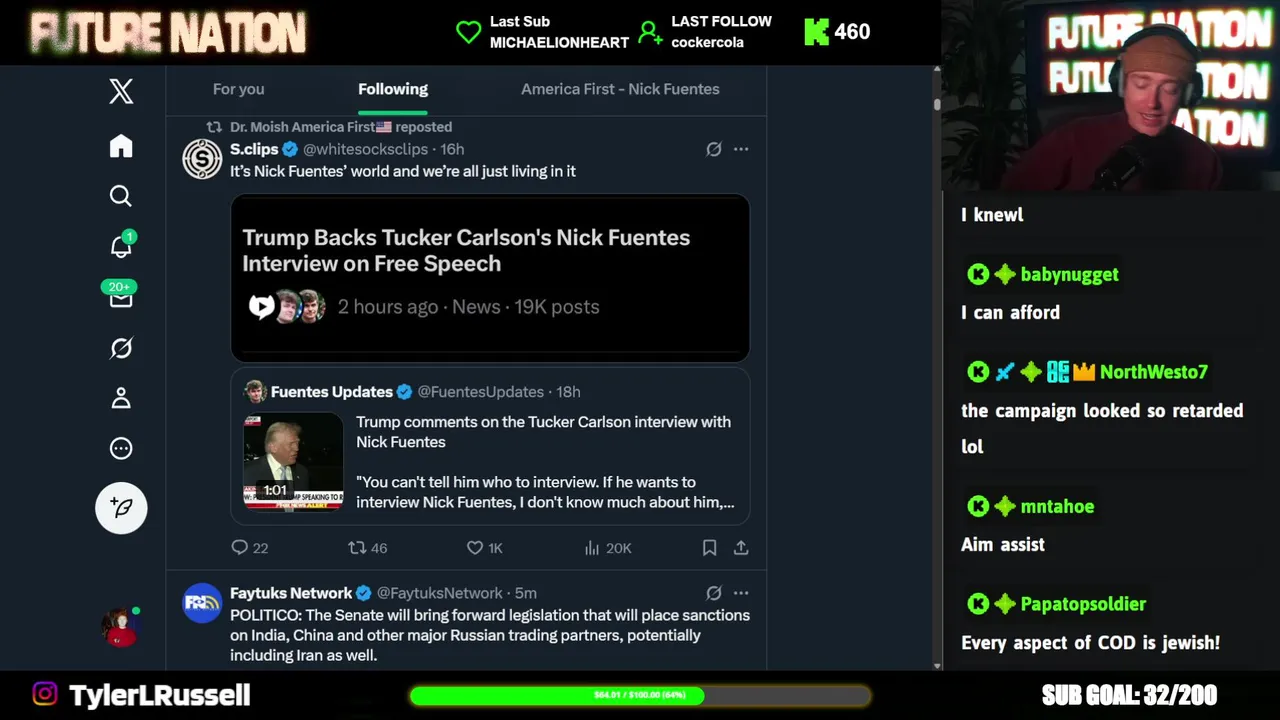
Task: Open account avatar at sidebar bottom
Action: [121, 626]
